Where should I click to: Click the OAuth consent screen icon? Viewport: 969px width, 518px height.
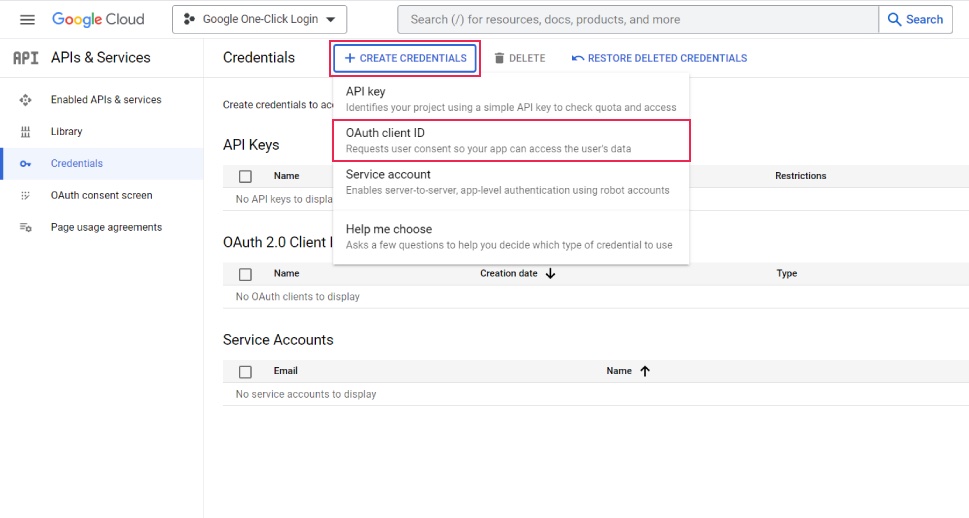point(25,195)
